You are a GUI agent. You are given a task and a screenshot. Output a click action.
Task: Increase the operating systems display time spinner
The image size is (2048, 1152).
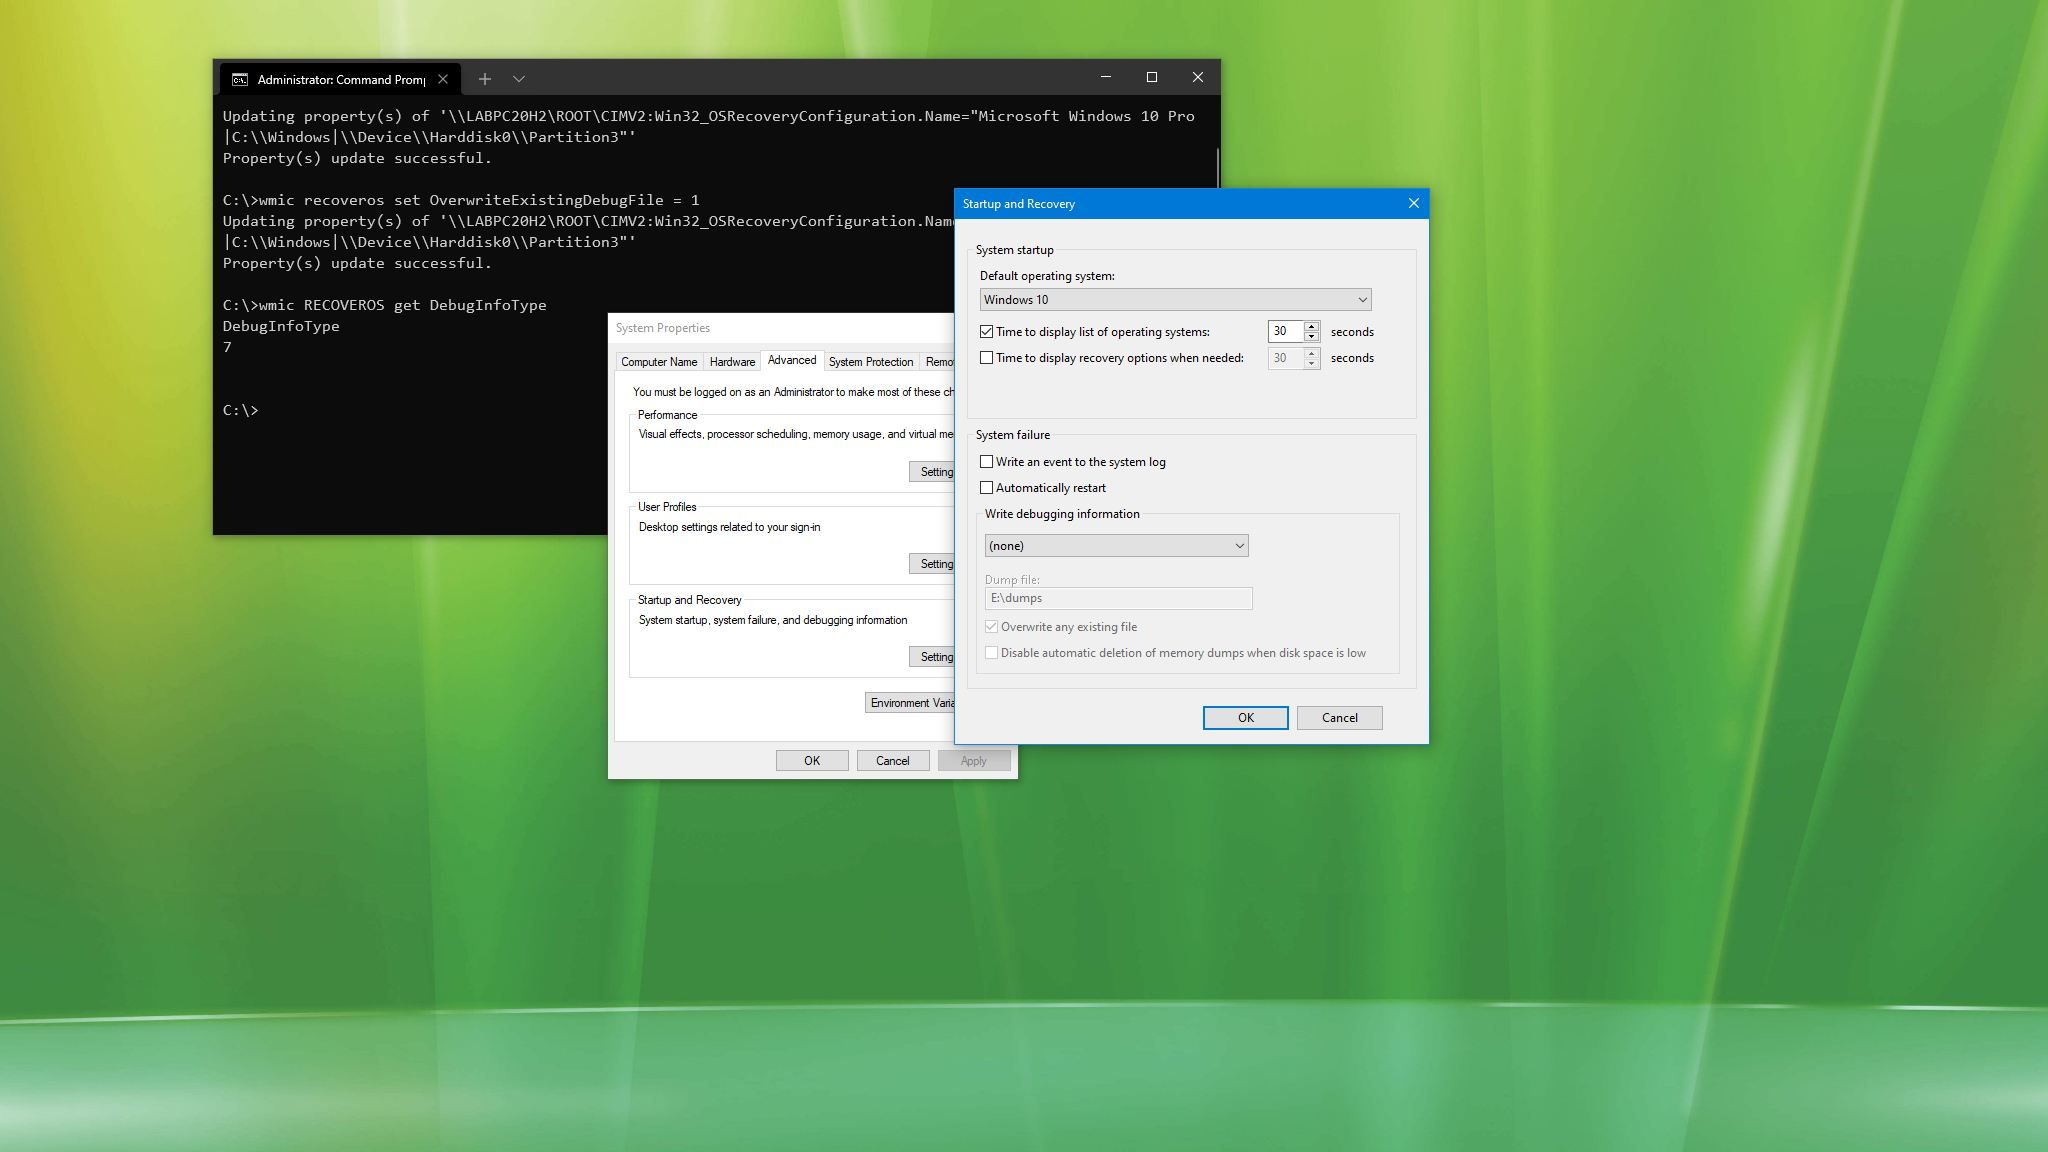click(1311, 326)
